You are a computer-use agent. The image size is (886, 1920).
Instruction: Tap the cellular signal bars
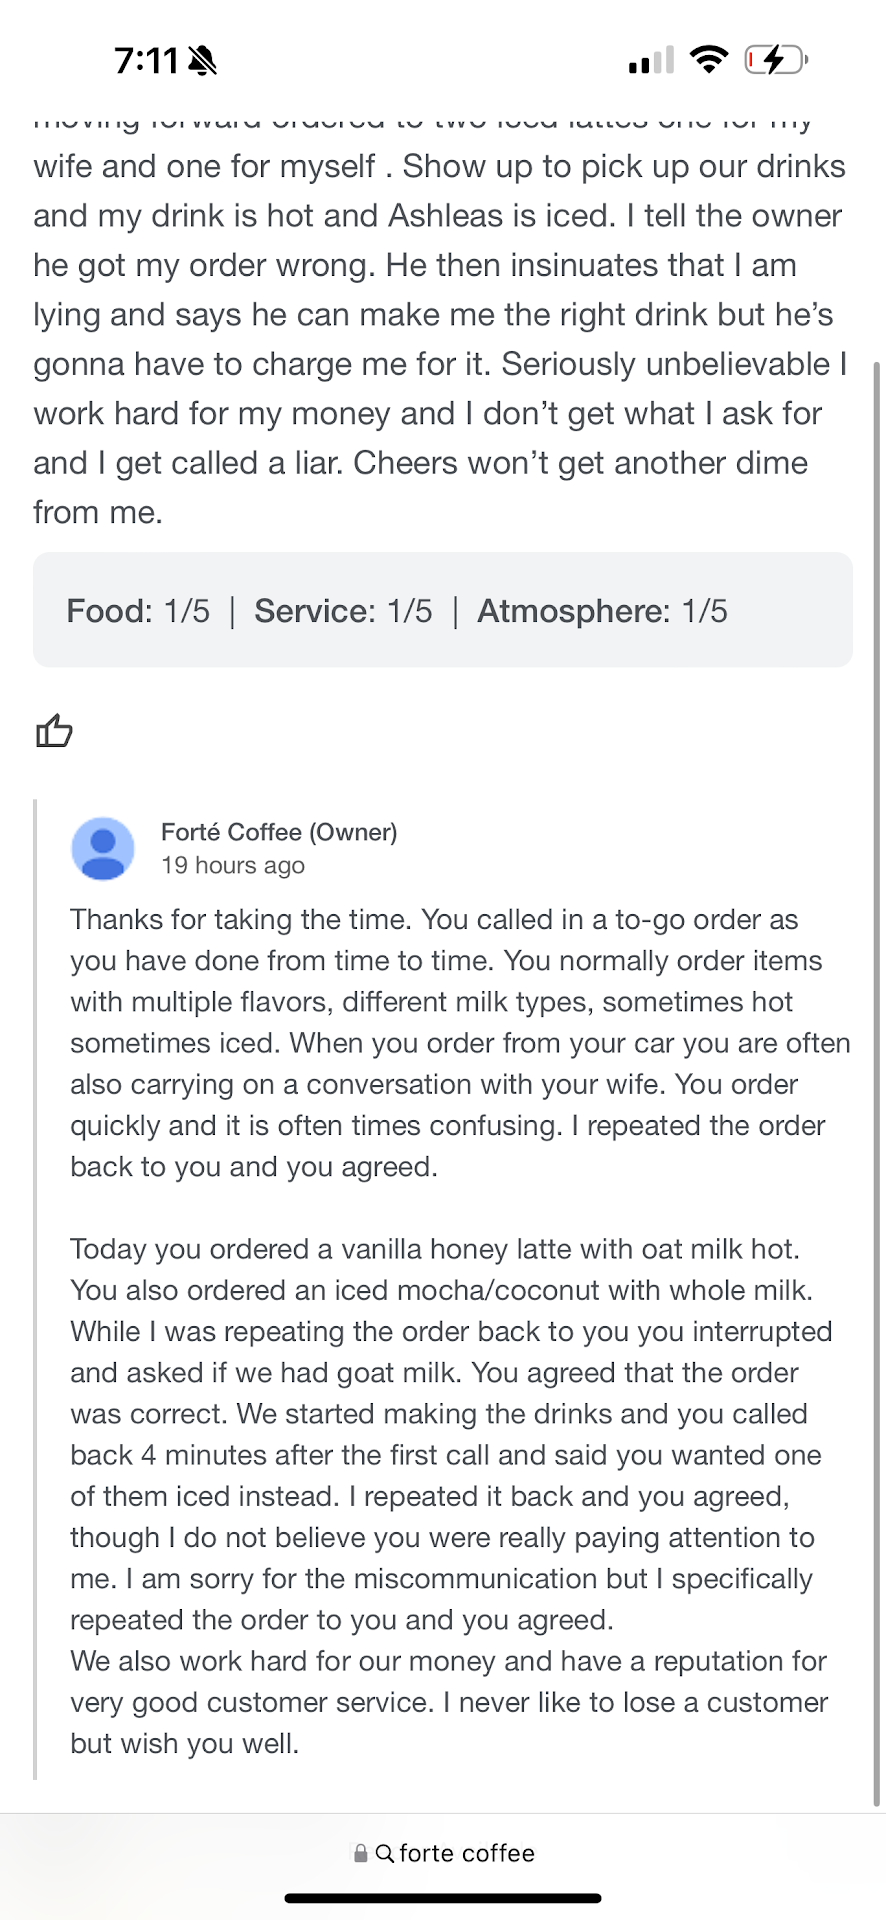pos(650,62)
